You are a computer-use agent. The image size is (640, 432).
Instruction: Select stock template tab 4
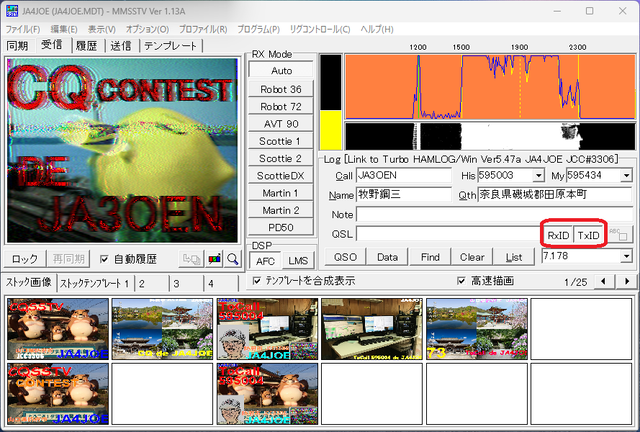(x=221, y=283)
